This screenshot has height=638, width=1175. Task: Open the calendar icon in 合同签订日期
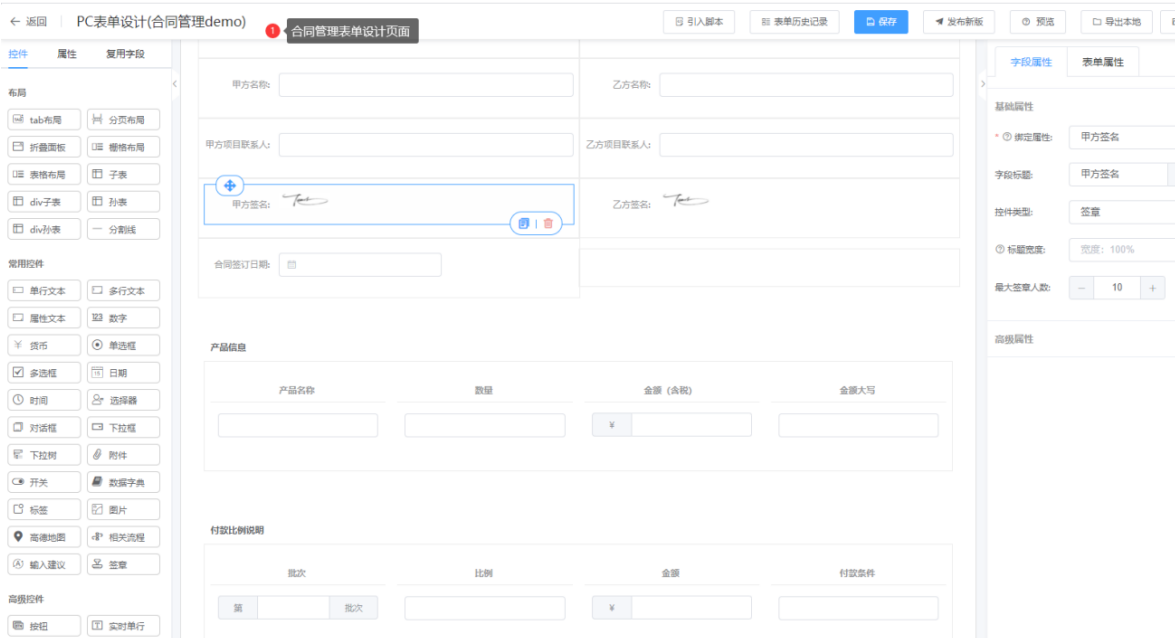click(x=292, y=265)
